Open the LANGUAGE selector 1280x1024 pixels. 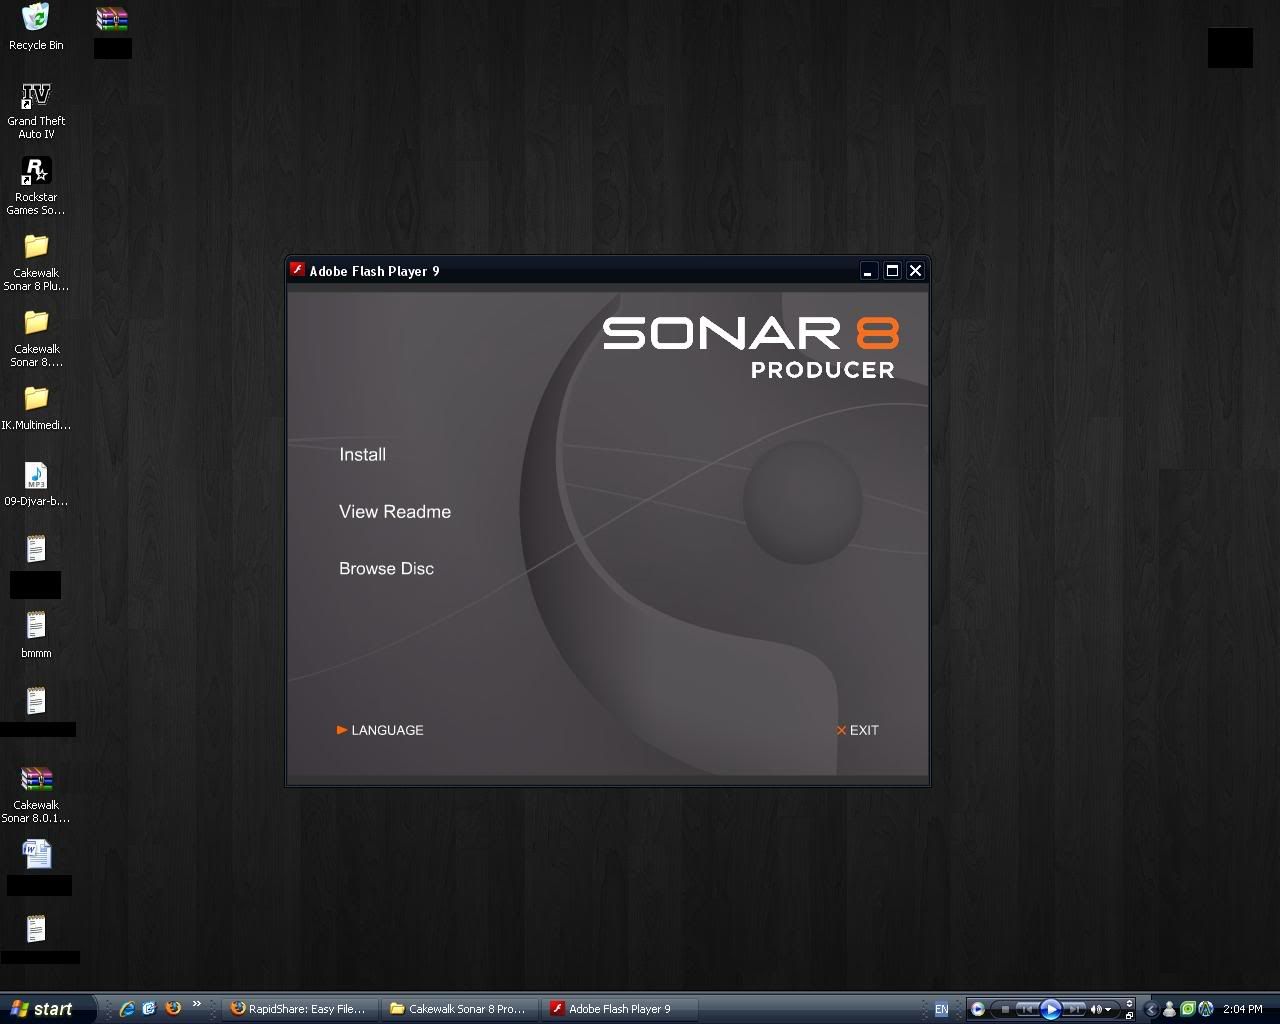coord(380,730)
